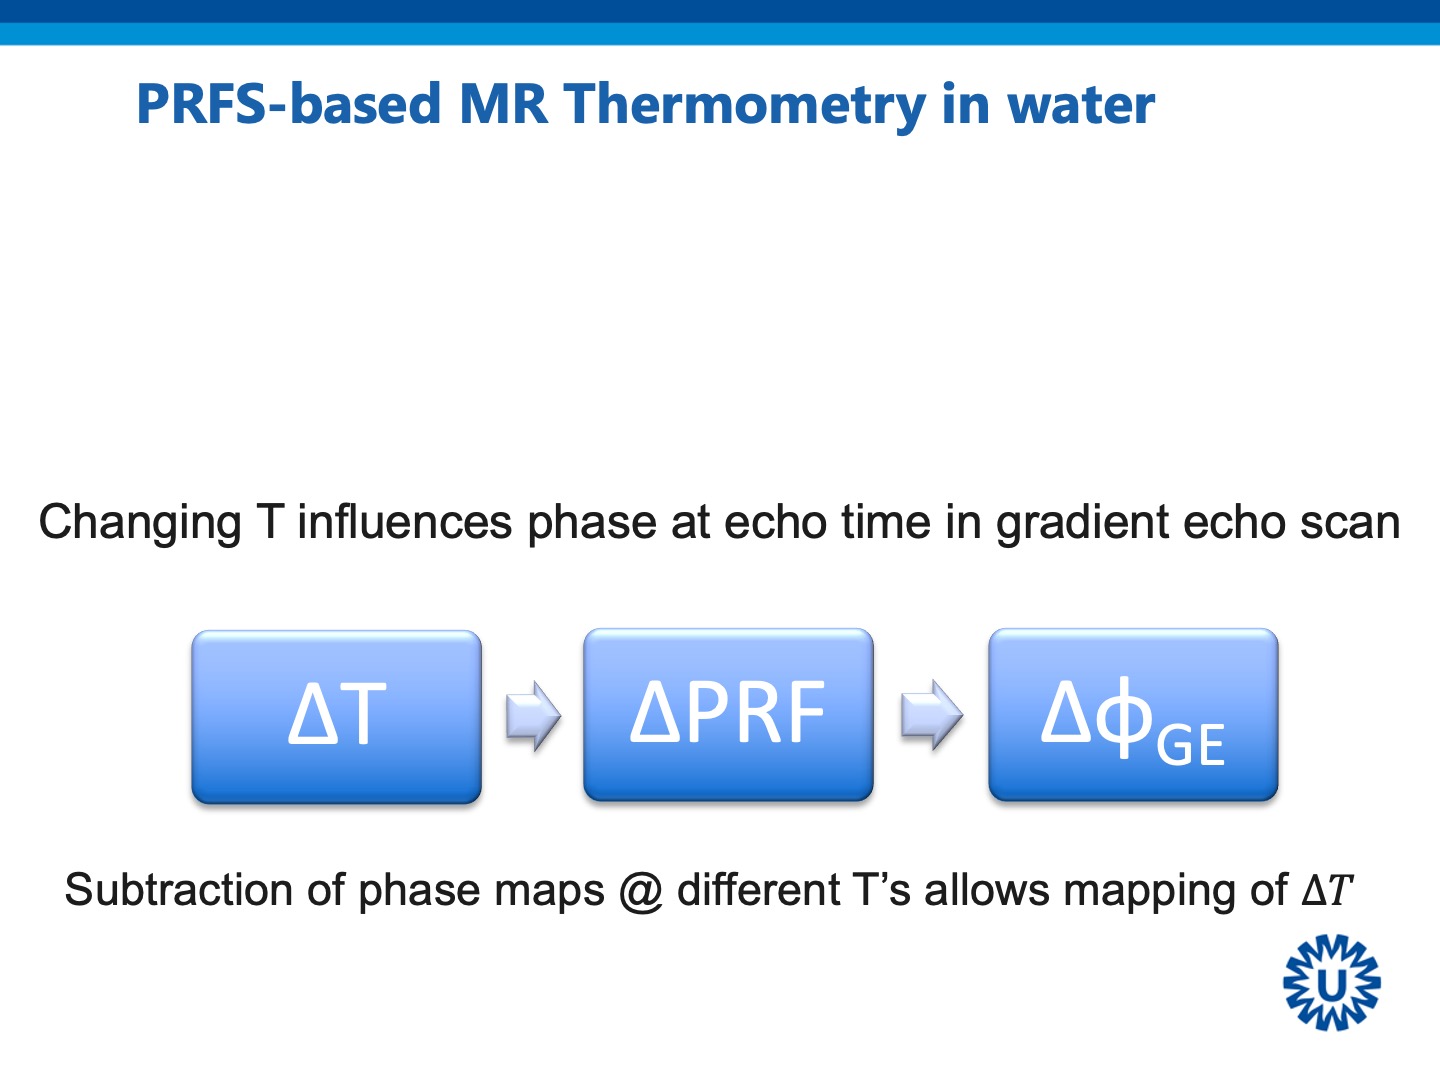The width and height of the screenshot is (1440, 1080).
Task: Click the arrow between ΔPRF and ΔφGE
Action: click(931, 715)
